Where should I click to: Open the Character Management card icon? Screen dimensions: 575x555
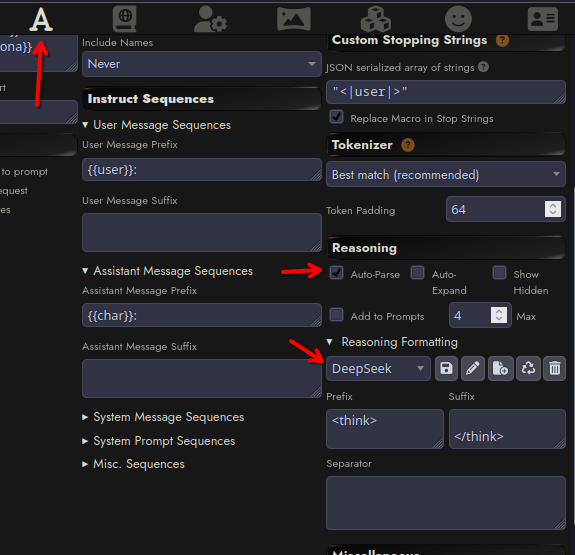(x=543, y=19)
